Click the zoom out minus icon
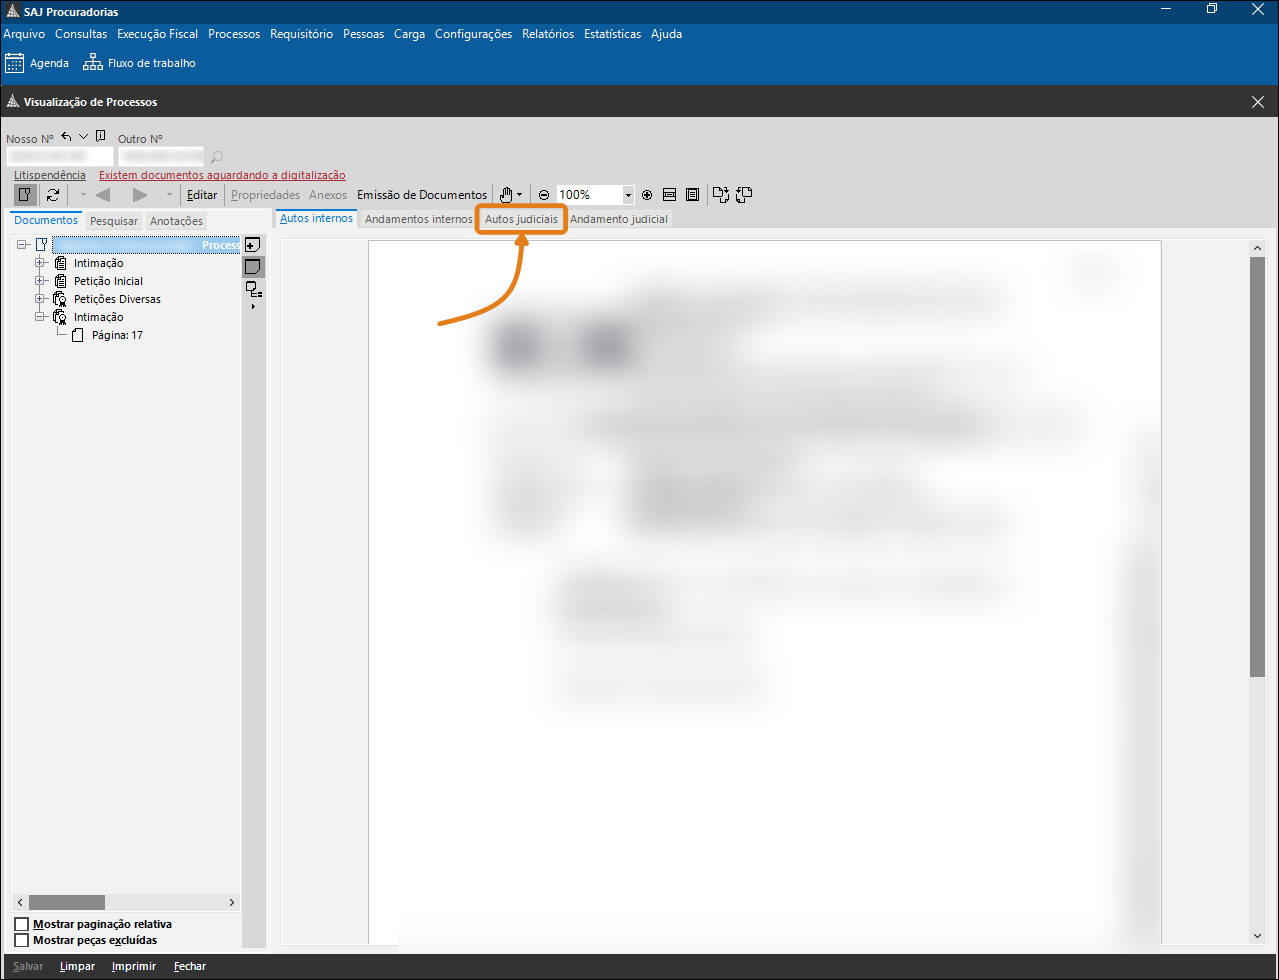The width and height of the screenshot is (1279, 980). coord(544,195)
